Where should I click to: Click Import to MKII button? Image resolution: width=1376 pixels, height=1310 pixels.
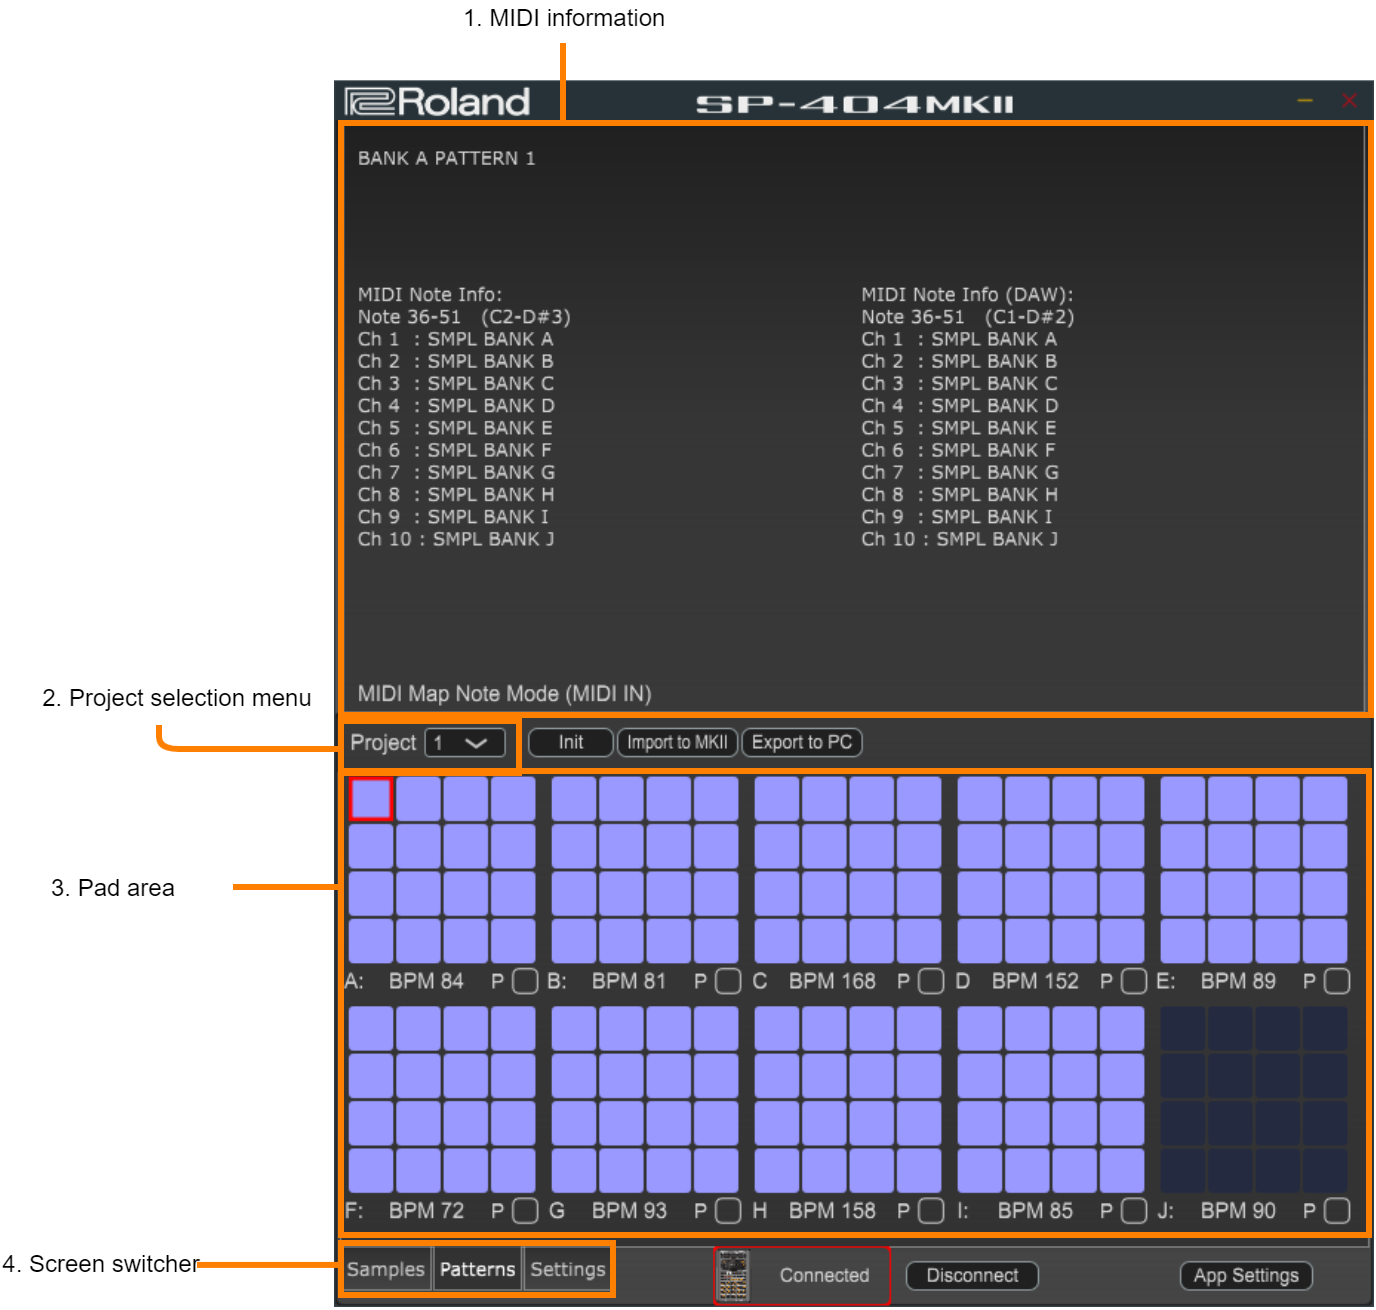click(x=677, y=742)
